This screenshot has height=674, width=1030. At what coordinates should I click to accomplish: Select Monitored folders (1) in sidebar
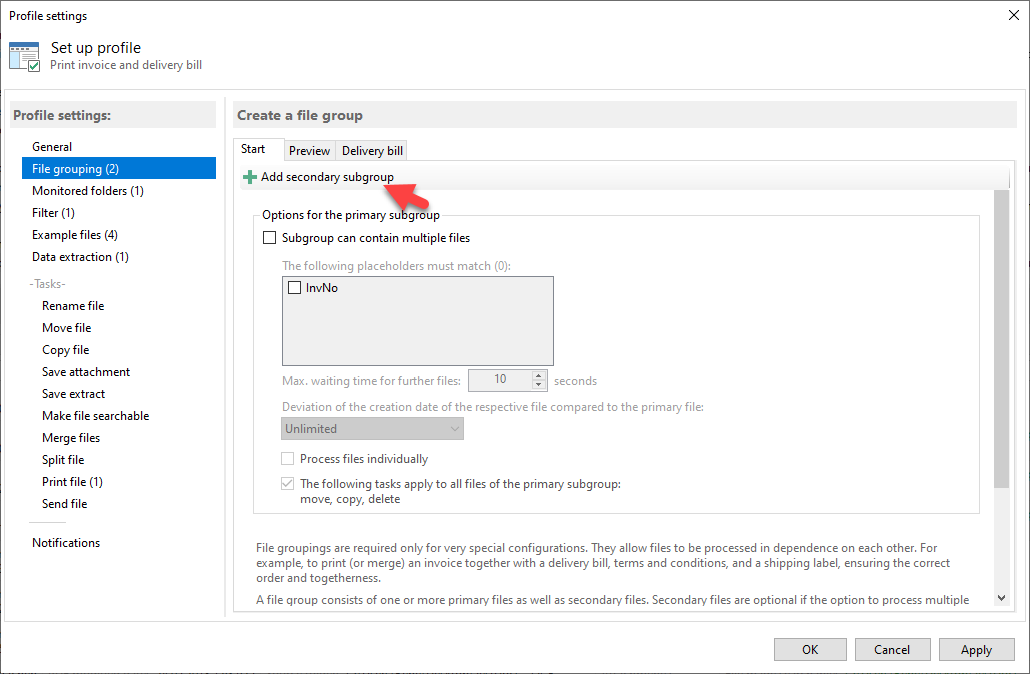88,191
